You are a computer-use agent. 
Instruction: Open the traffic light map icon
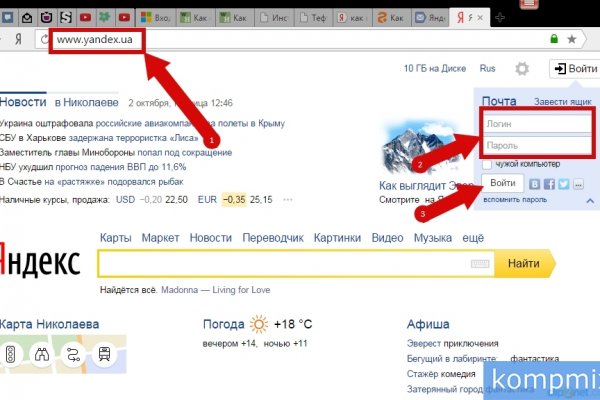12,354
